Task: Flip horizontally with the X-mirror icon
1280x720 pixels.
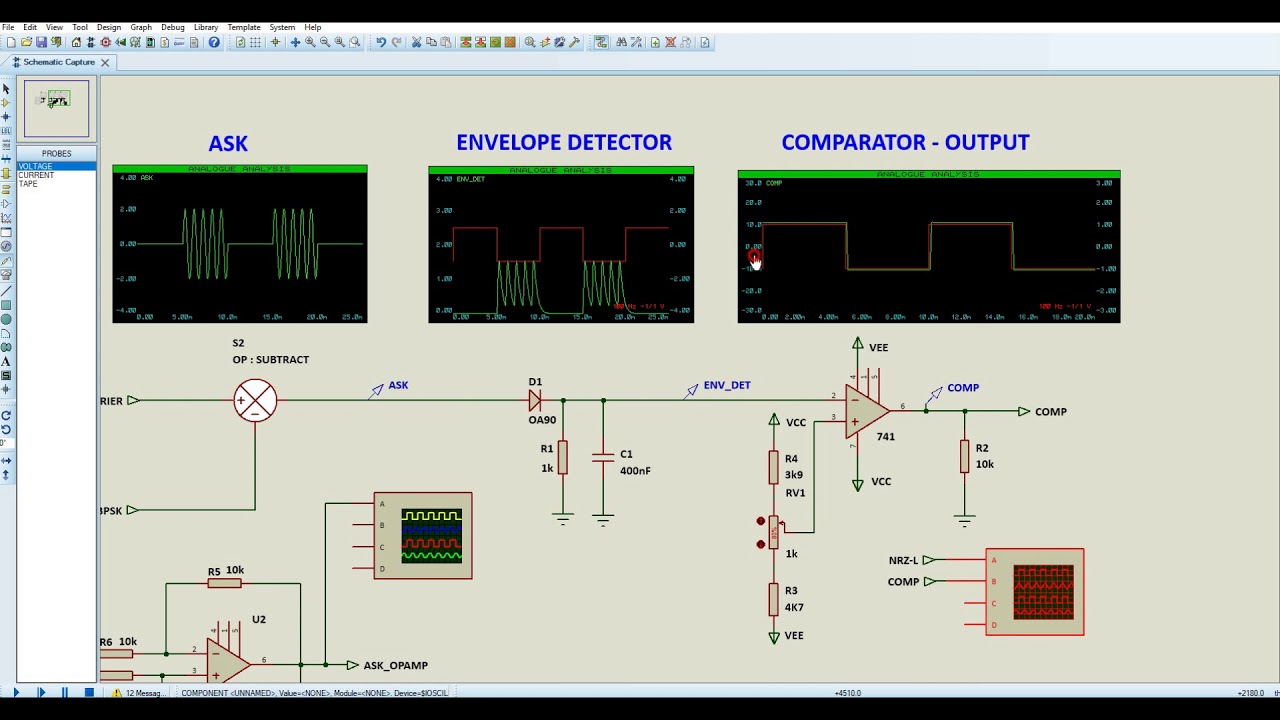Action: click(6, 461)
